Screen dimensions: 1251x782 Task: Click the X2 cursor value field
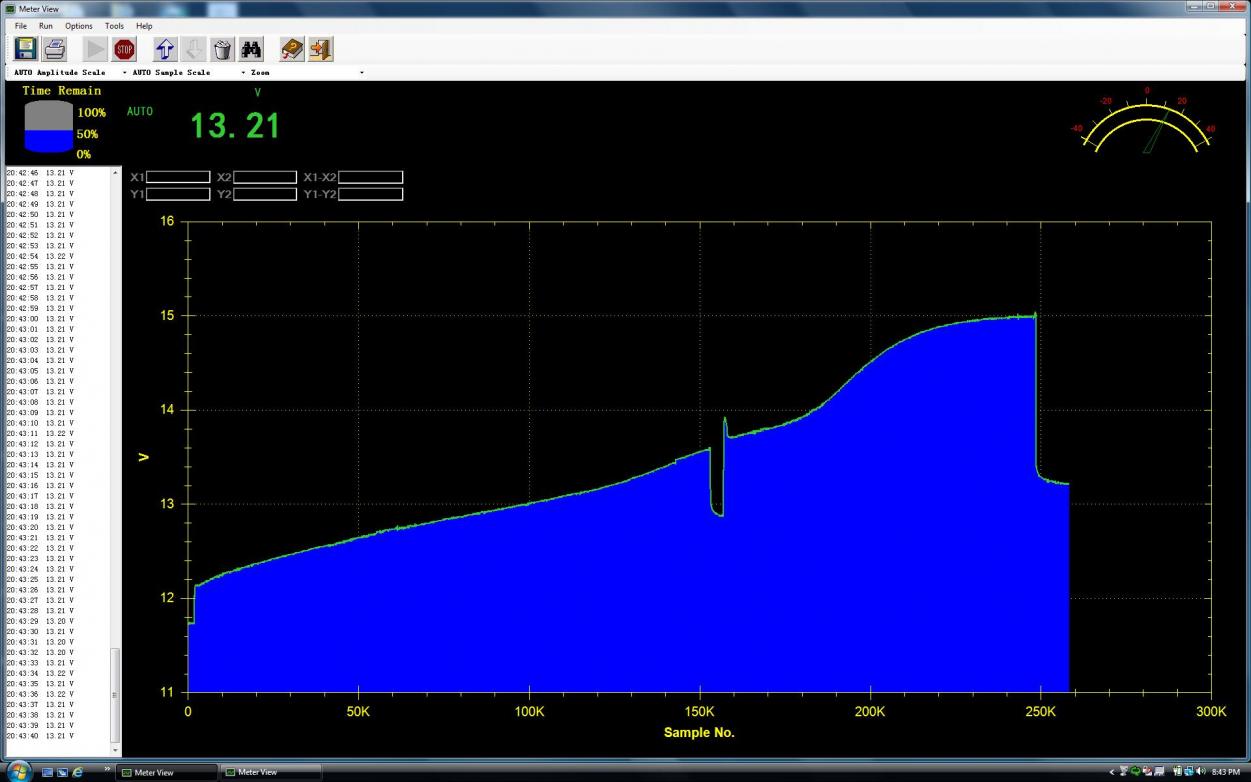point(265,177)
